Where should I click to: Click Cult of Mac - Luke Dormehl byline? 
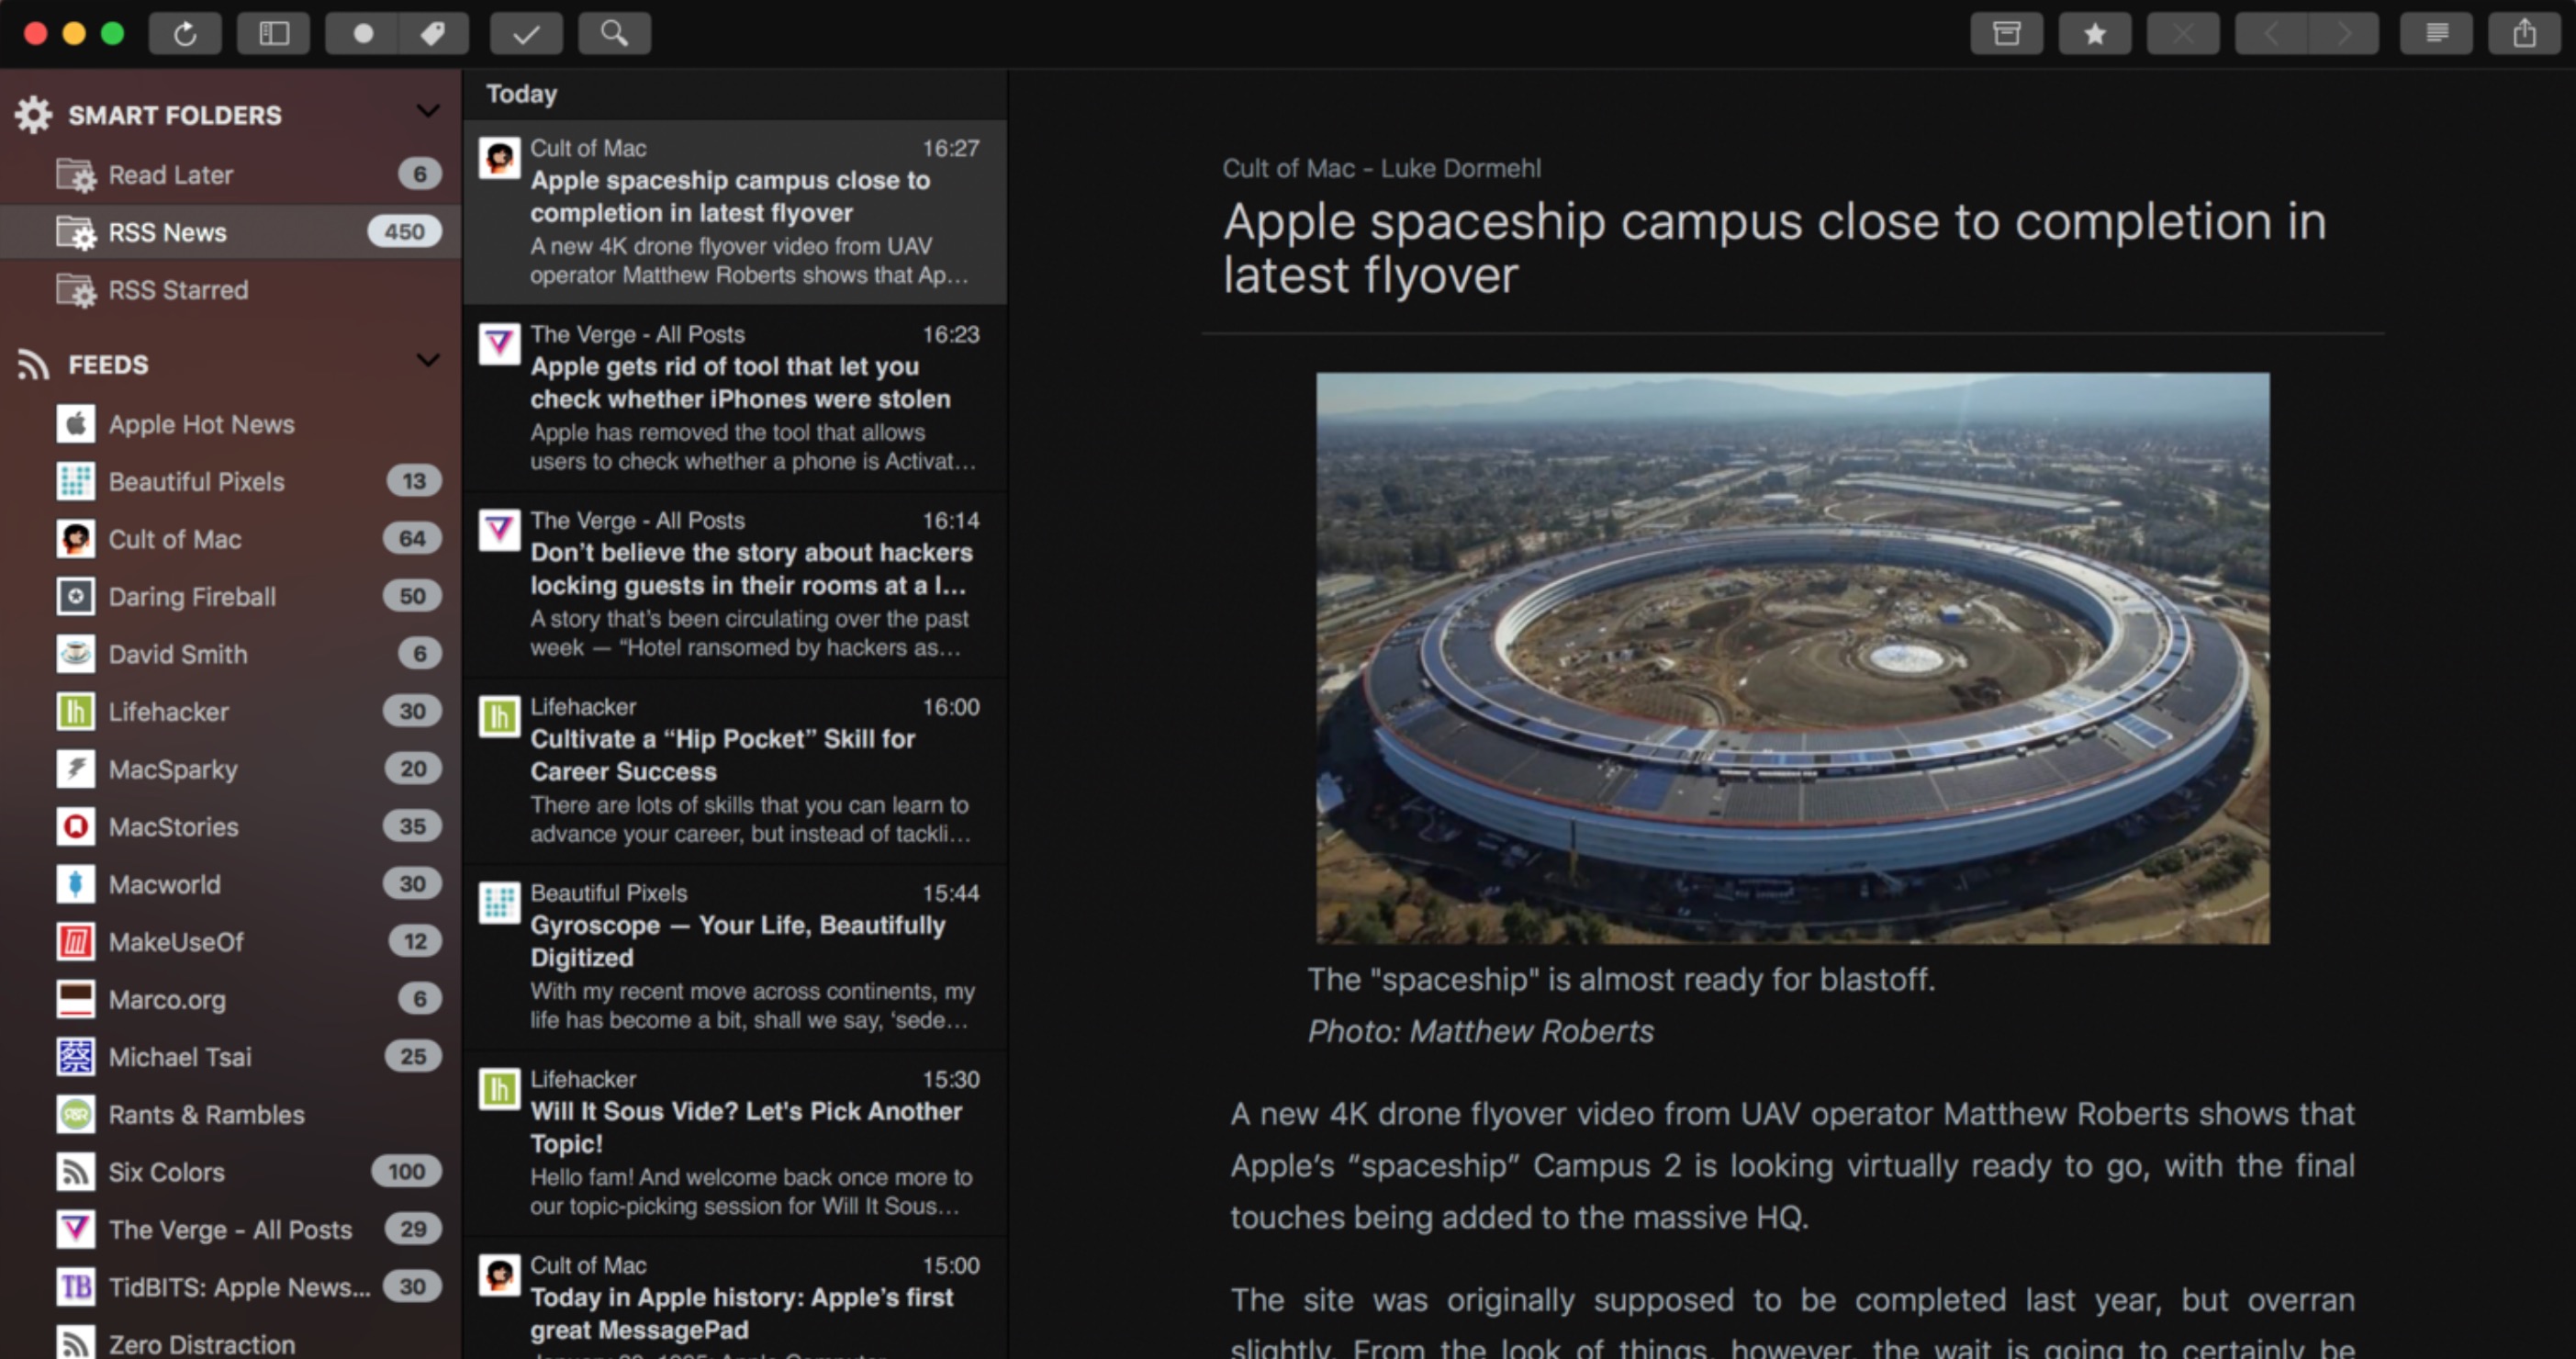coord(1381,168)
